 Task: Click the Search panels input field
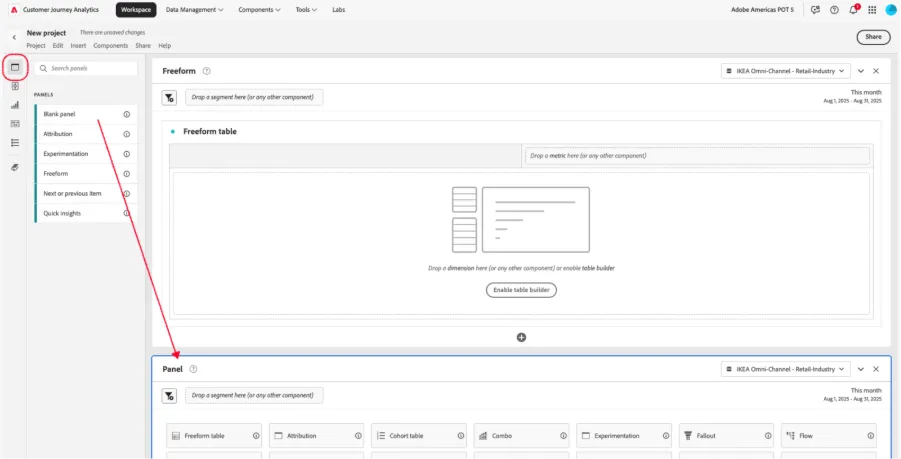[86, 68]
